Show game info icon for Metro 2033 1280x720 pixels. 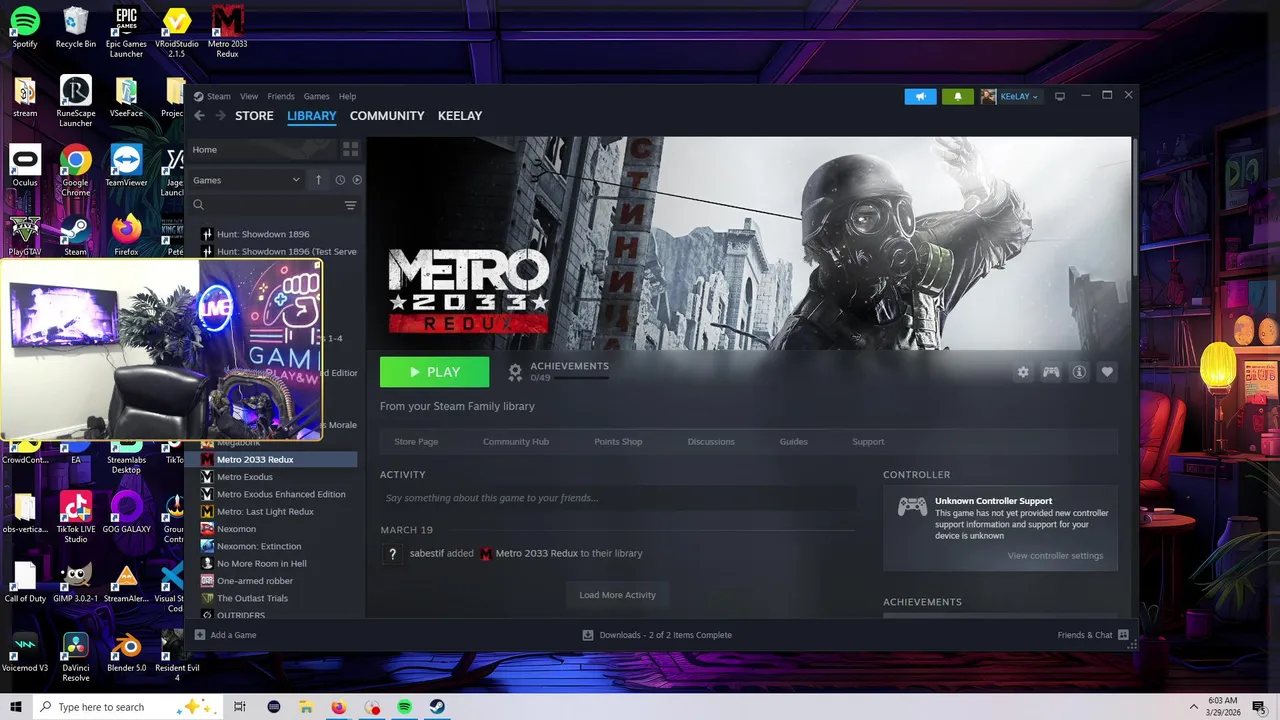pyautogui.click(x=1079, y=372)
